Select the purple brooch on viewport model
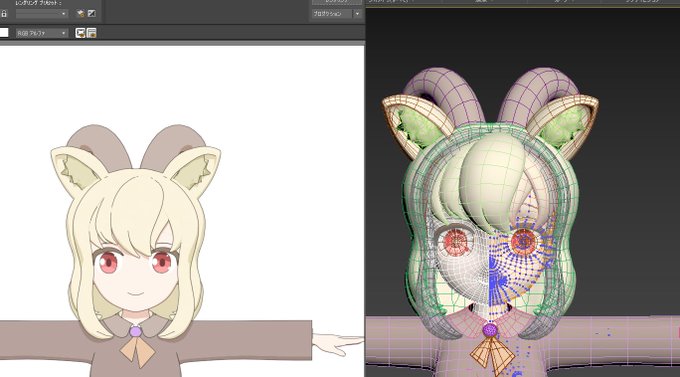 tap(490, 331)
